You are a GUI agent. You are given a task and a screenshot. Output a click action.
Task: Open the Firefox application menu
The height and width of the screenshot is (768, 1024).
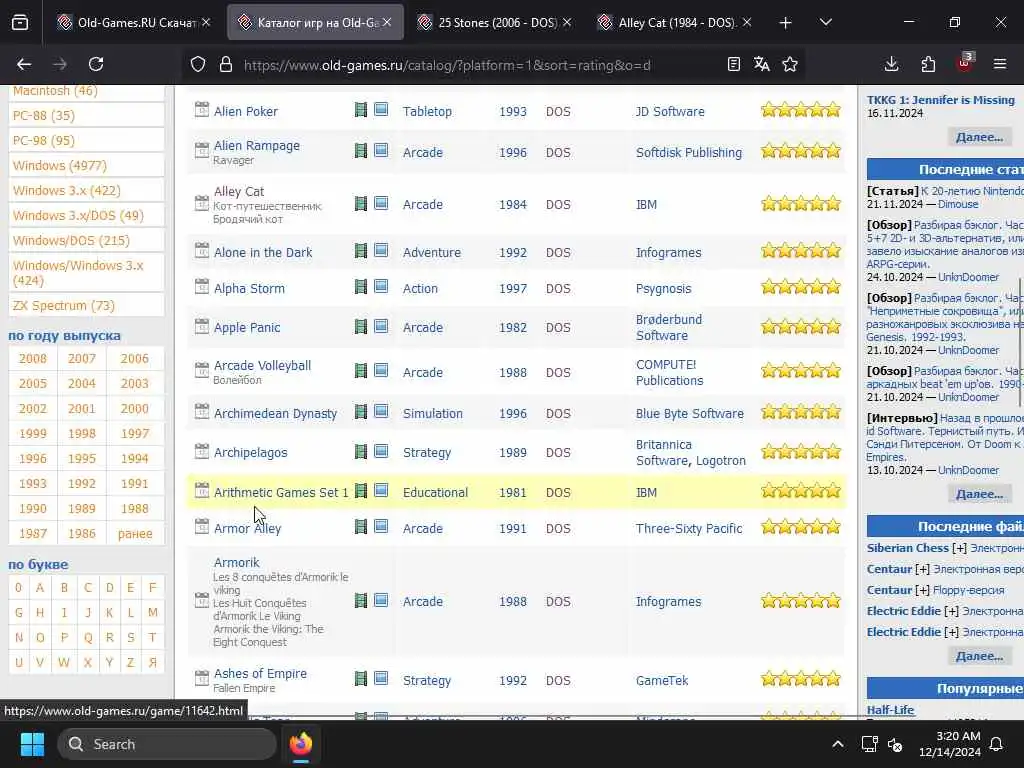(1000, 64)
